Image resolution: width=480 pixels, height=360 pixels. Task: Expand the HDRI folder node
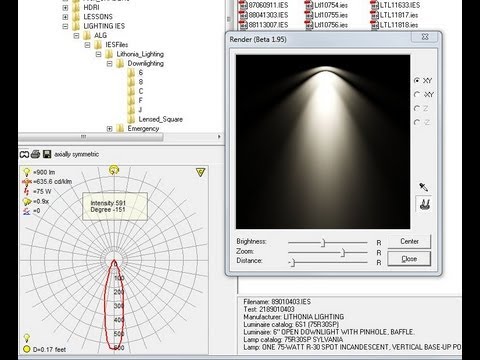point(65,7)
